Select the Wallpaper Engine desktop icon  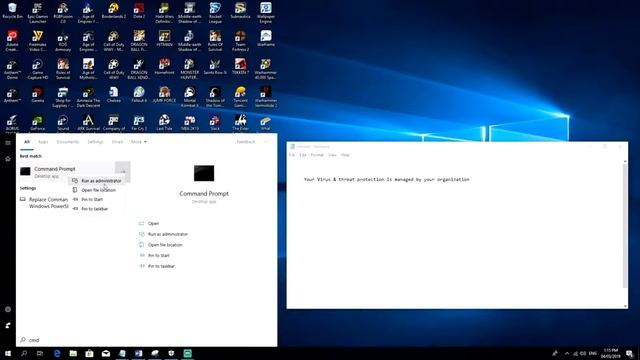266,12
